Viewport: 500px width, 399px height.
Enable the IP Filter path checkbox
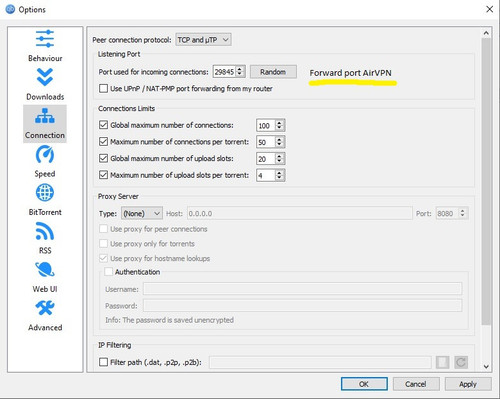tap(103, 362)
